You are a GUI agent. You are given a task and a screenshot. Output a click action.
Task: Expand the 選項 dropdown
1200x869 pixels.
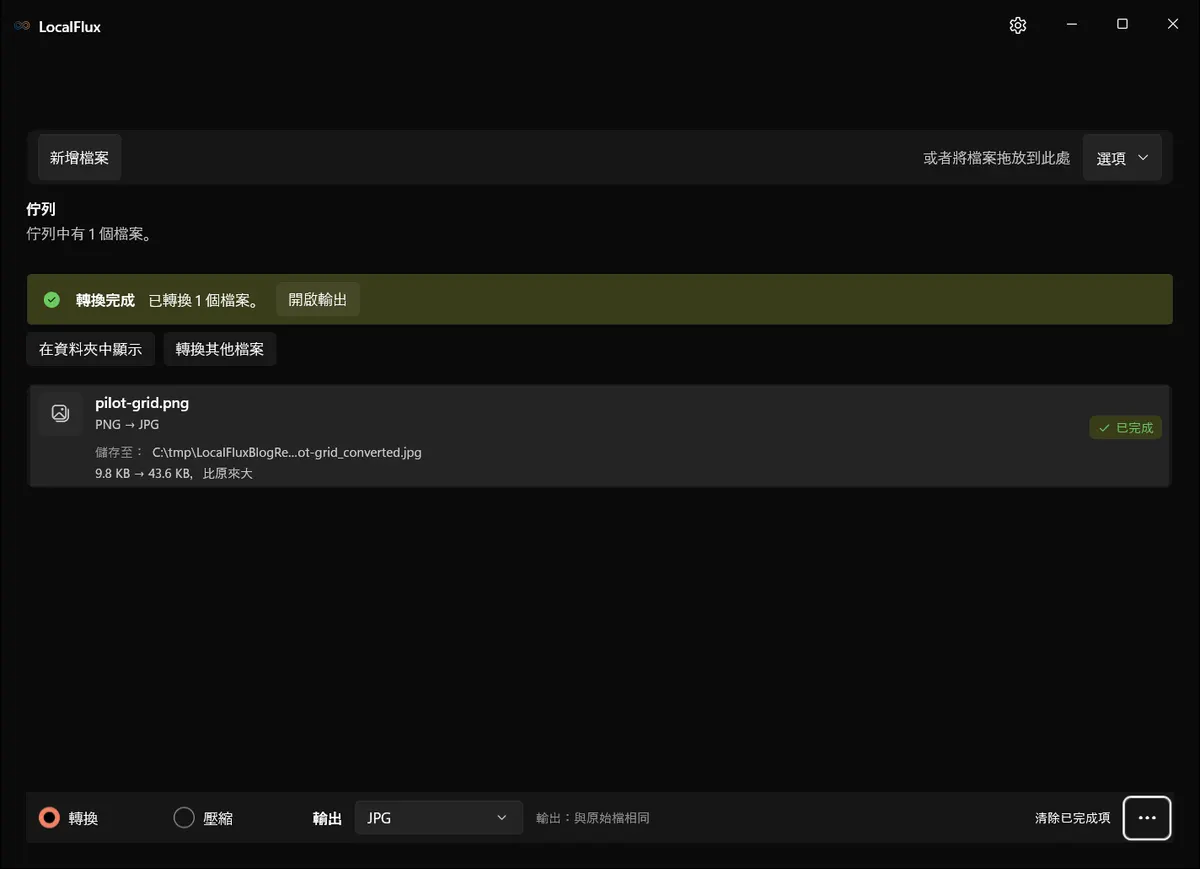pos(1122,158)
